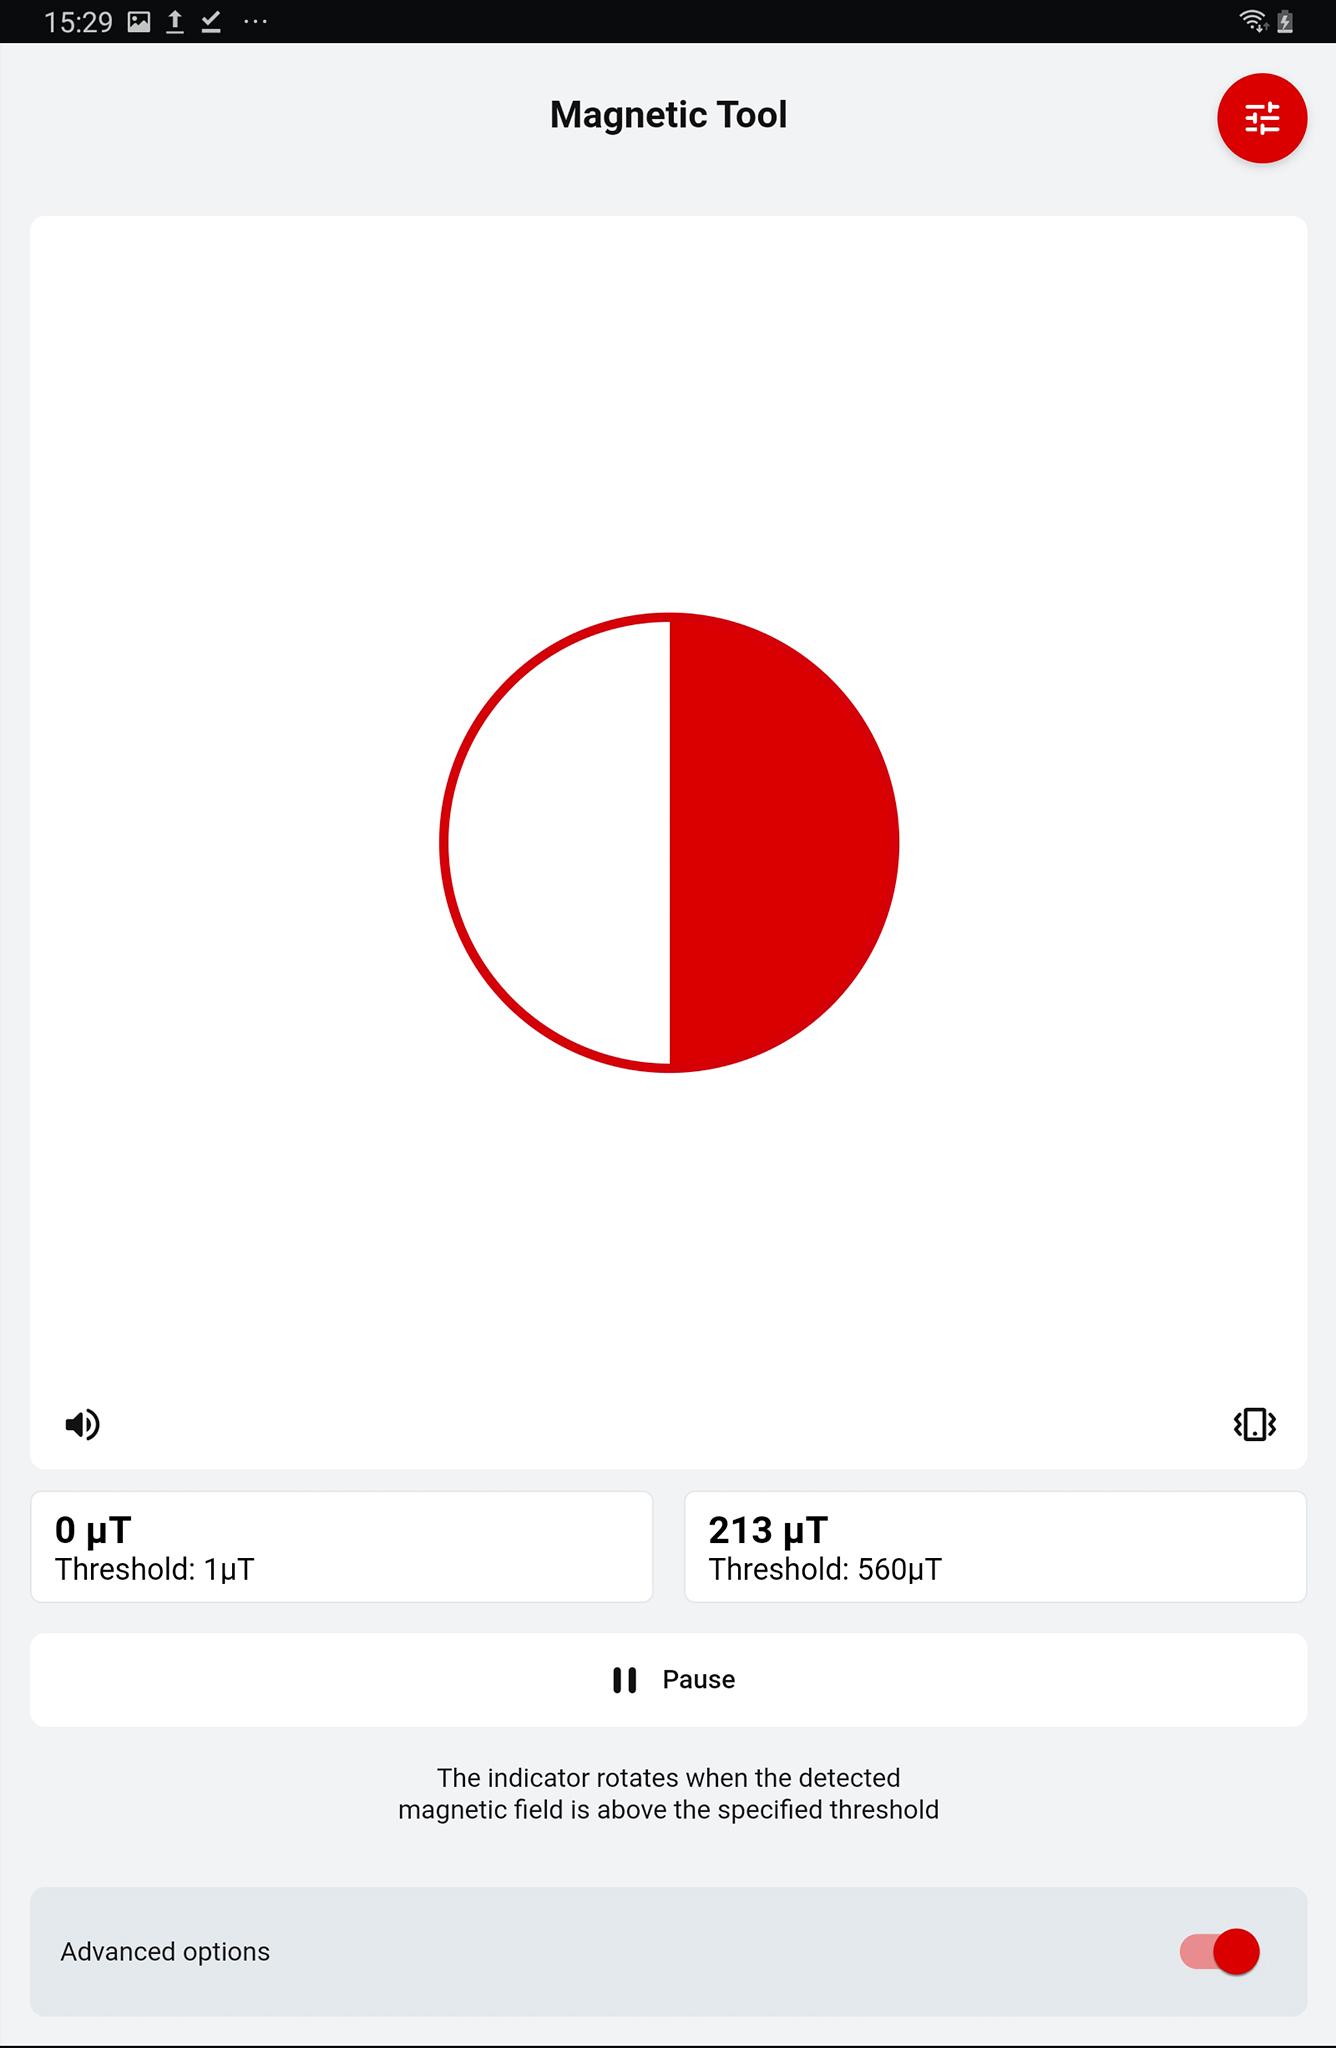Image resolution: width=1336 pixels, height=2048 pixels.
Task: Tap the white half of circular indicator
Action: 558,842
